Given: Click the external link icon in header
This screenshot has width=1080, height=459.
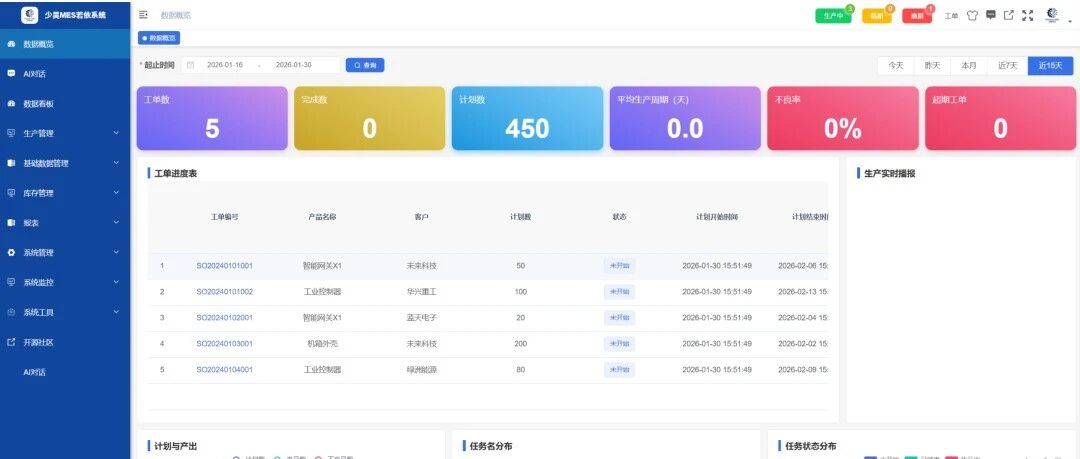Looking at the screenshot, I should (1009, 14).
